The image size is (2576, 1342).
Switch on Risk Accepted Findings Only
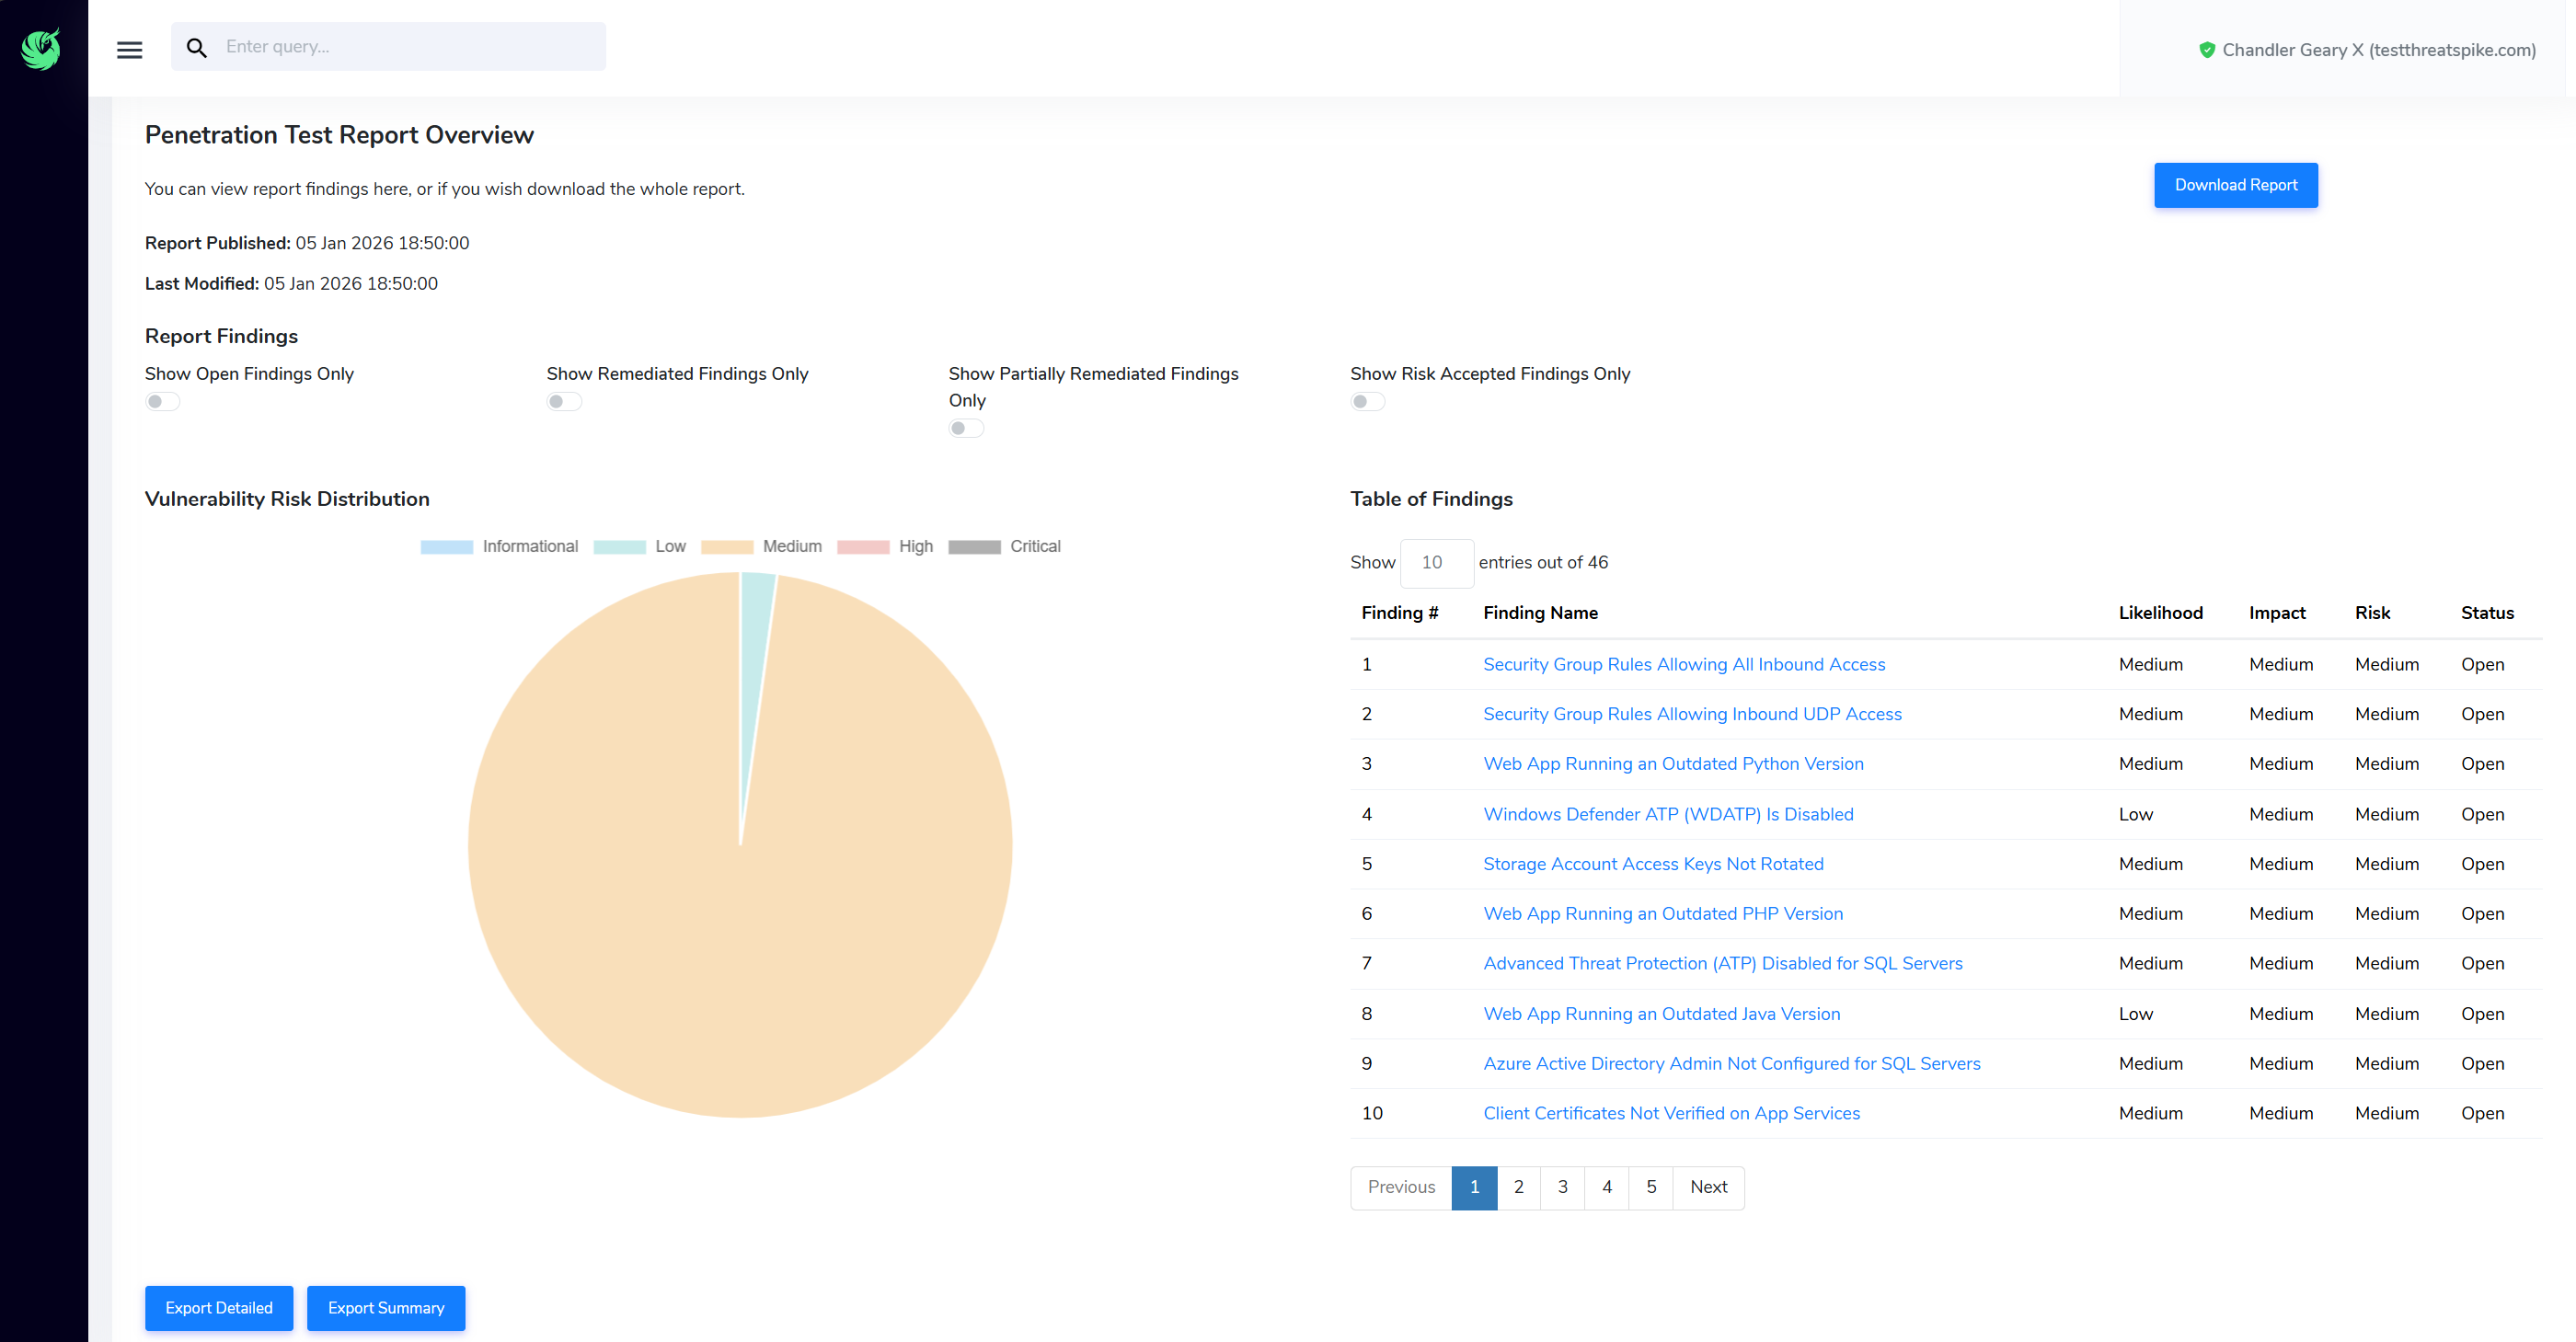(x=1367, y=402)
